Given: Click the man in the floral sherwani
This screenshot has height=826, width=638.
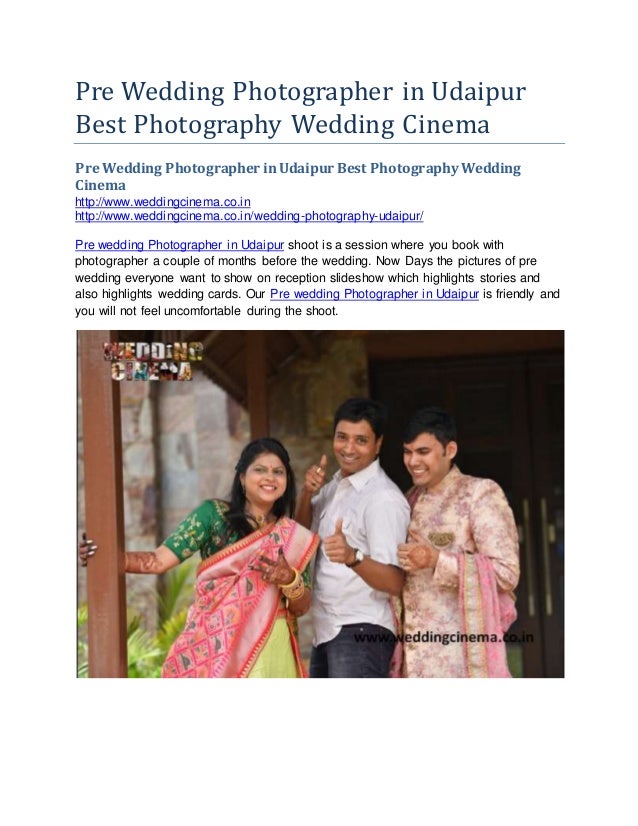Looking at the screenshot, I should click(454, 548).
